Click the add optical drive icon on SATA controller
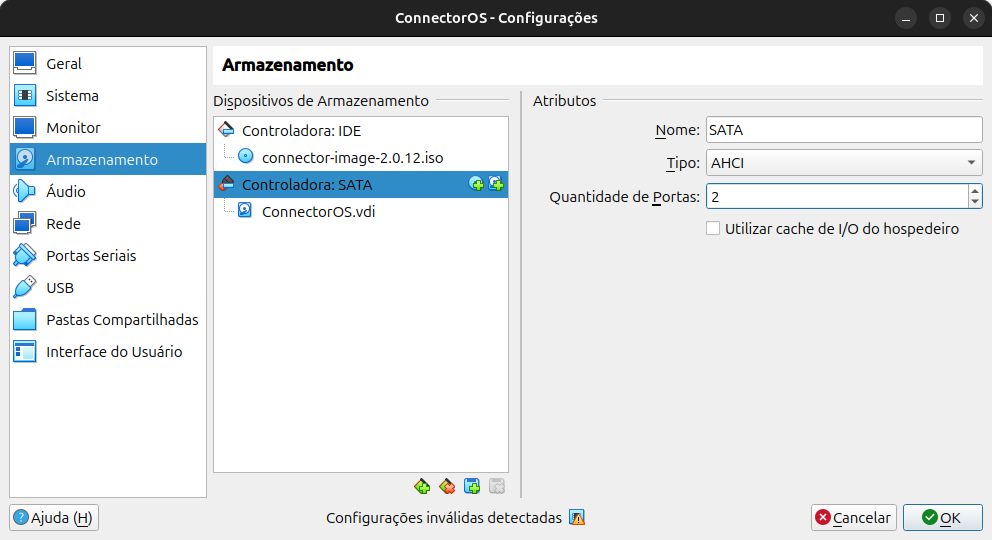 pyautogui.click(x=476, y=184)
